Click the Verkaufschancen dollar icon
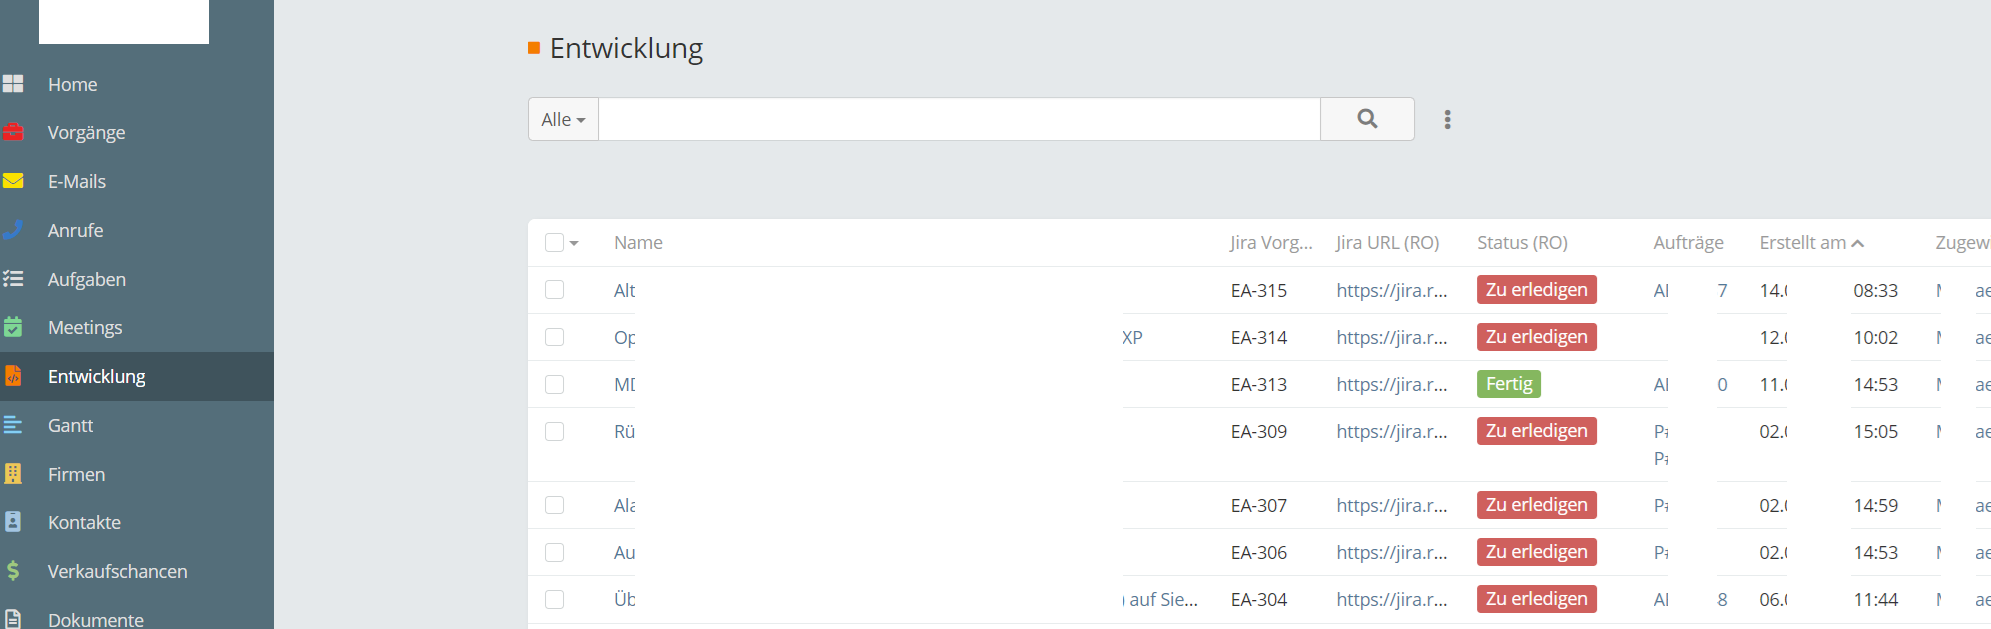Screen dimensions: 1991x629 tap(13, 571)
